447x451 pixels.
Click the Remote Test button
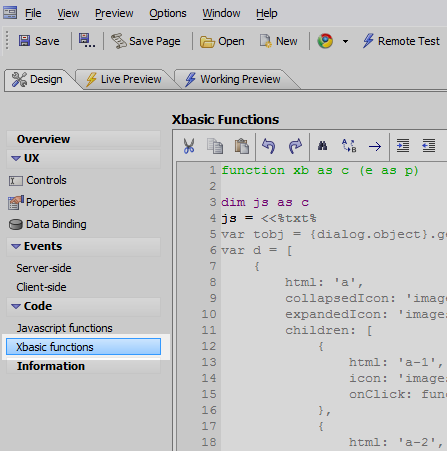[401, 41]
